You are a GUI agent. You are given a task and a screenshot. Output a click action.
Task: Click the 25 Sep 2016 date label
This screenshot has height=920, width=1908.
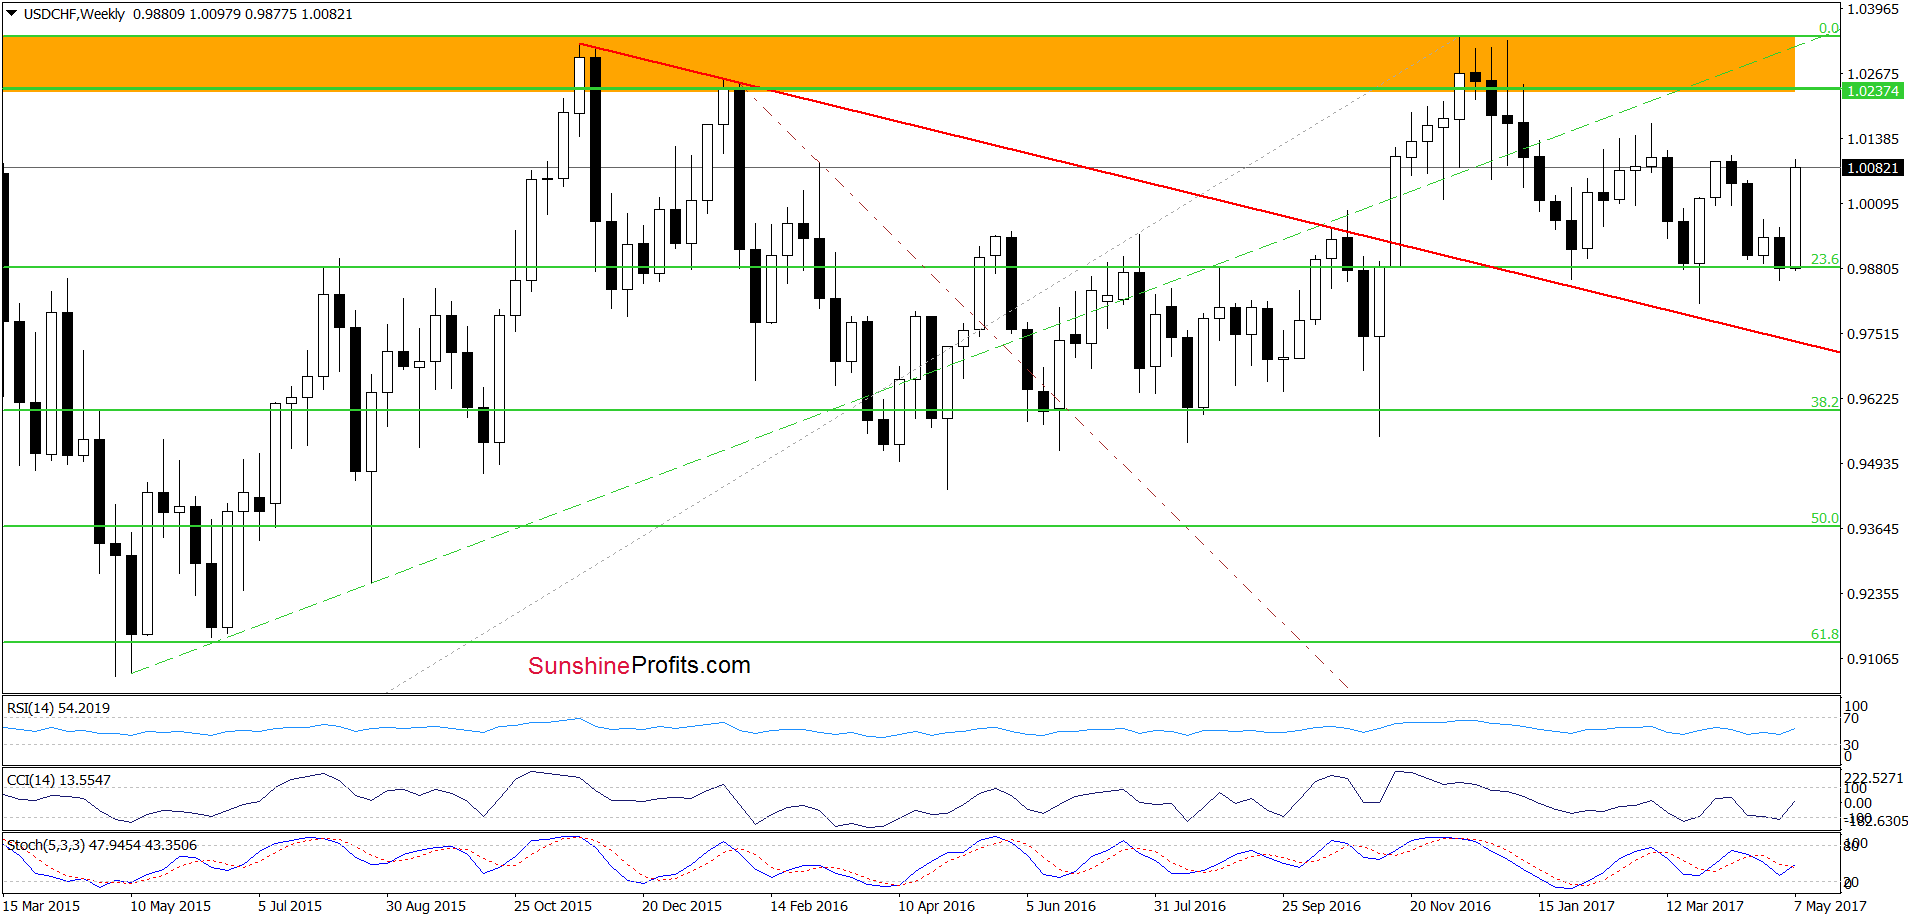click(x=1321, y=906)
